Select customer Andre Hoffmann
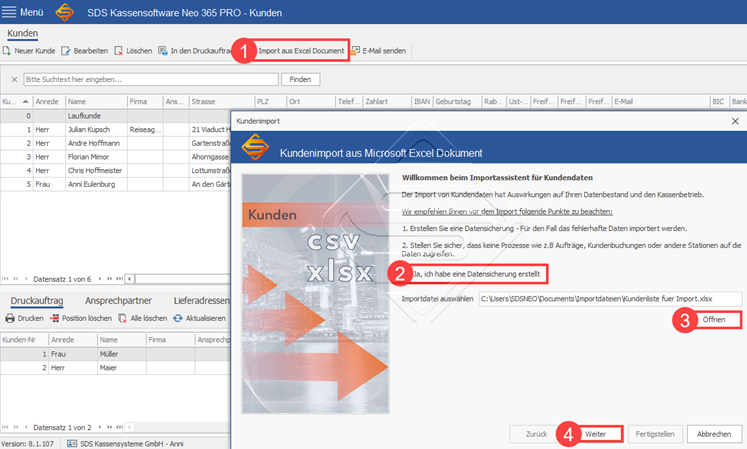The image size is (747, 449). coord(115,143)
